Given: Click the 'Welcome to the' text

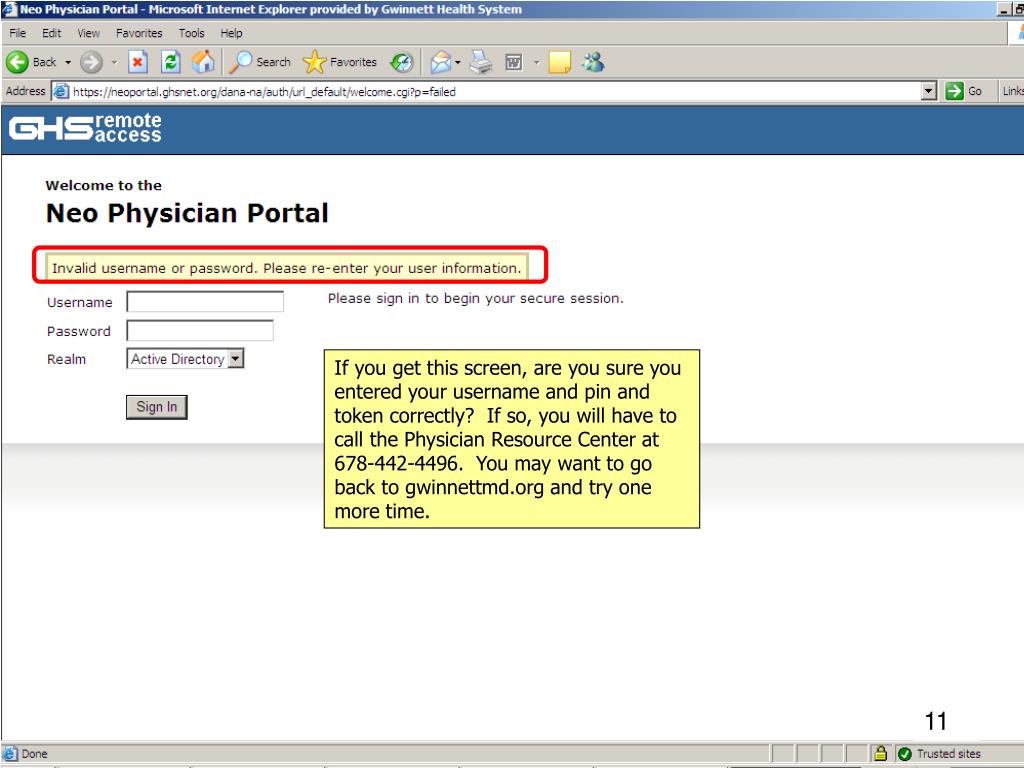Looking at the screenshot, I should tap(104, 185).
